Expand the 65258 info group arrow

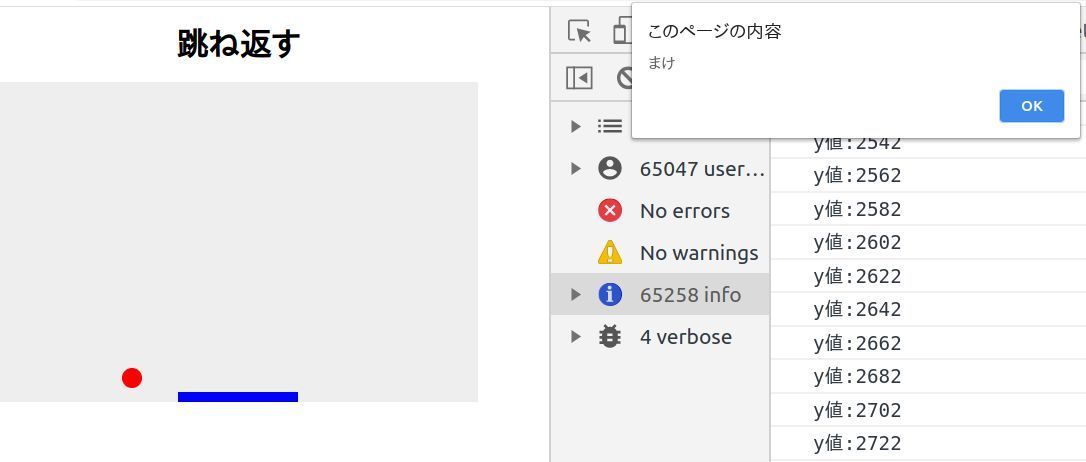576,294
